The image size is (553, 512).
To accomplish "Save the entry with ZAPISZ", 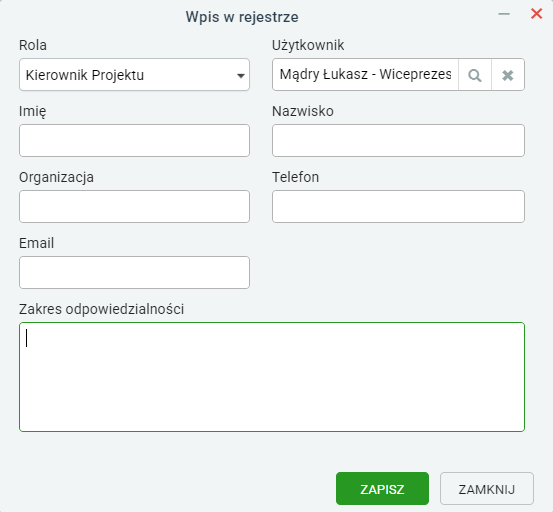I will (382, 489).
